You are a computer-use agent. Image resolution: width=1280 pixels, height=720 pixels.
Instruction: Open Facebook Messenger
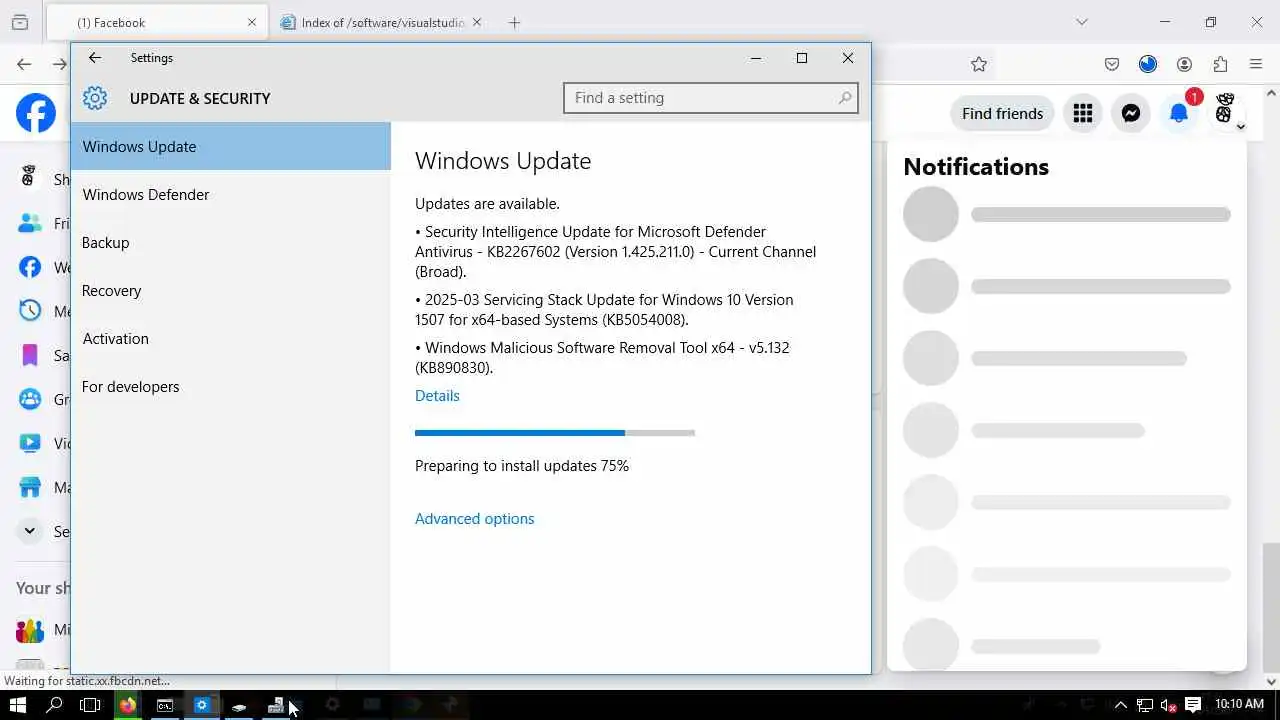pyautogui.click(x=1131, y=113)
